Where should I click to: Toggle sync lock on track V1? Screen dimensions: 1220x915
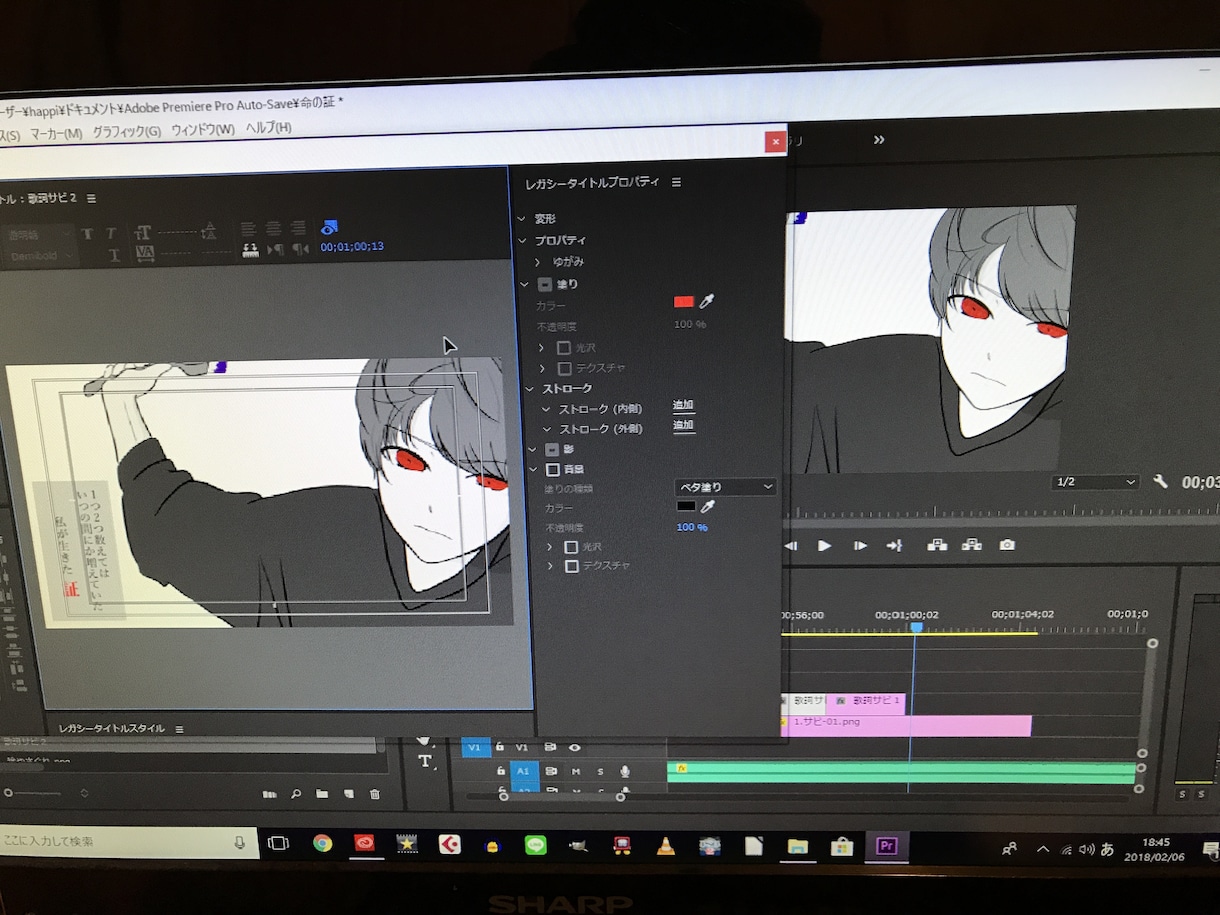[x=550, y=747]
